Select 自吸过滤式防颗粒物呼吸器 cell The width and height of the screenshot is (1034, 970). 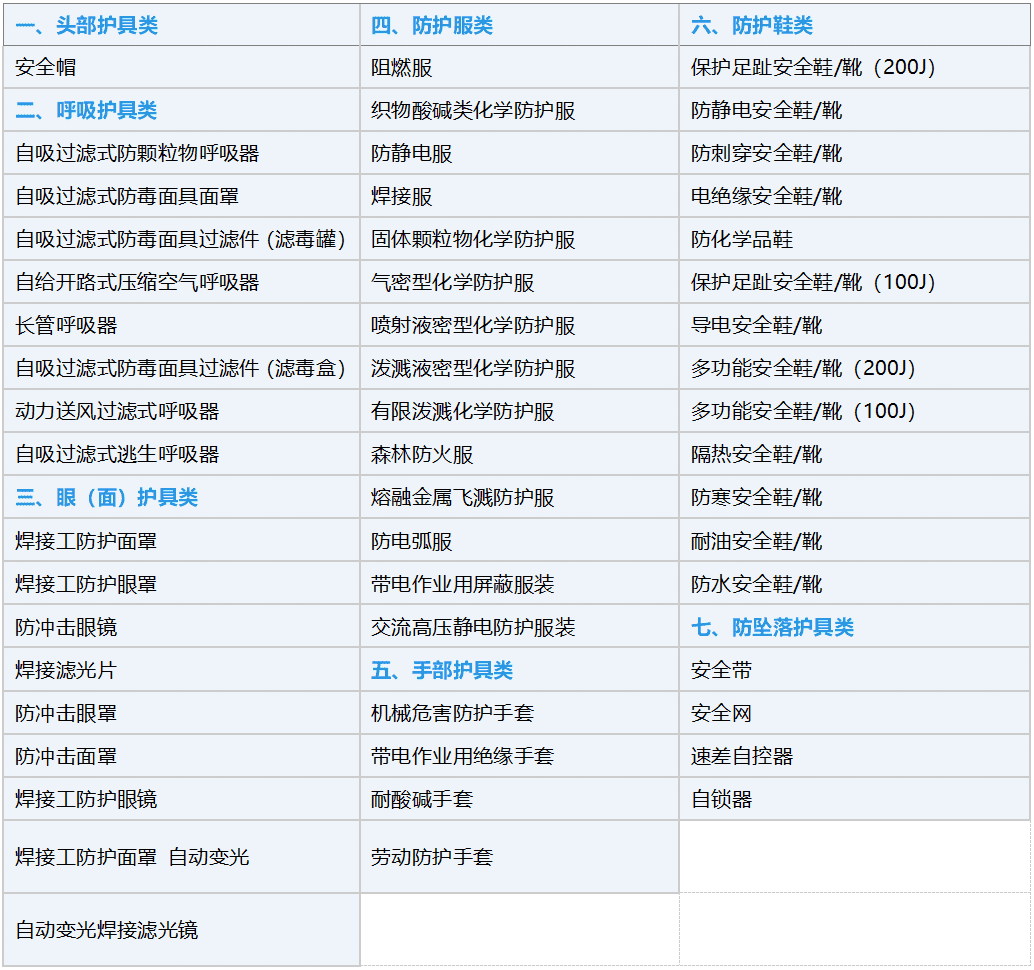pyautogui.click(x=181, y=153)
